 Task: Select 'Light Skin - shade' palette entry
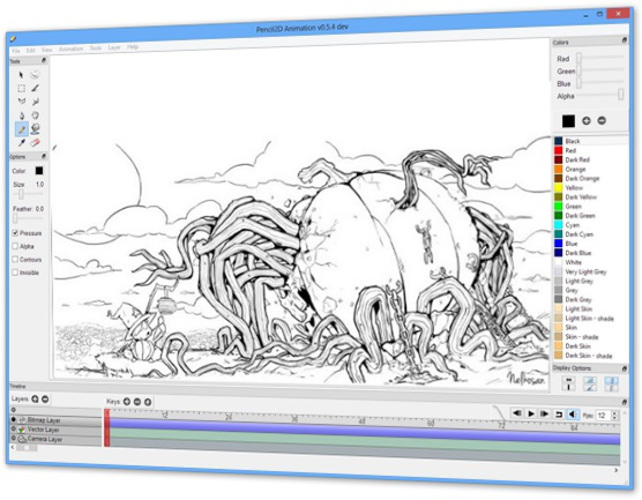point(589,318)
